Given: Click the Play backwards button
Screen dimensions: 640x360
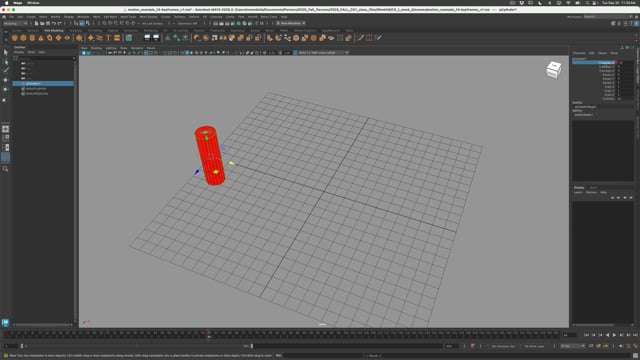Looking at the screenshot, I should click(607, 335).
